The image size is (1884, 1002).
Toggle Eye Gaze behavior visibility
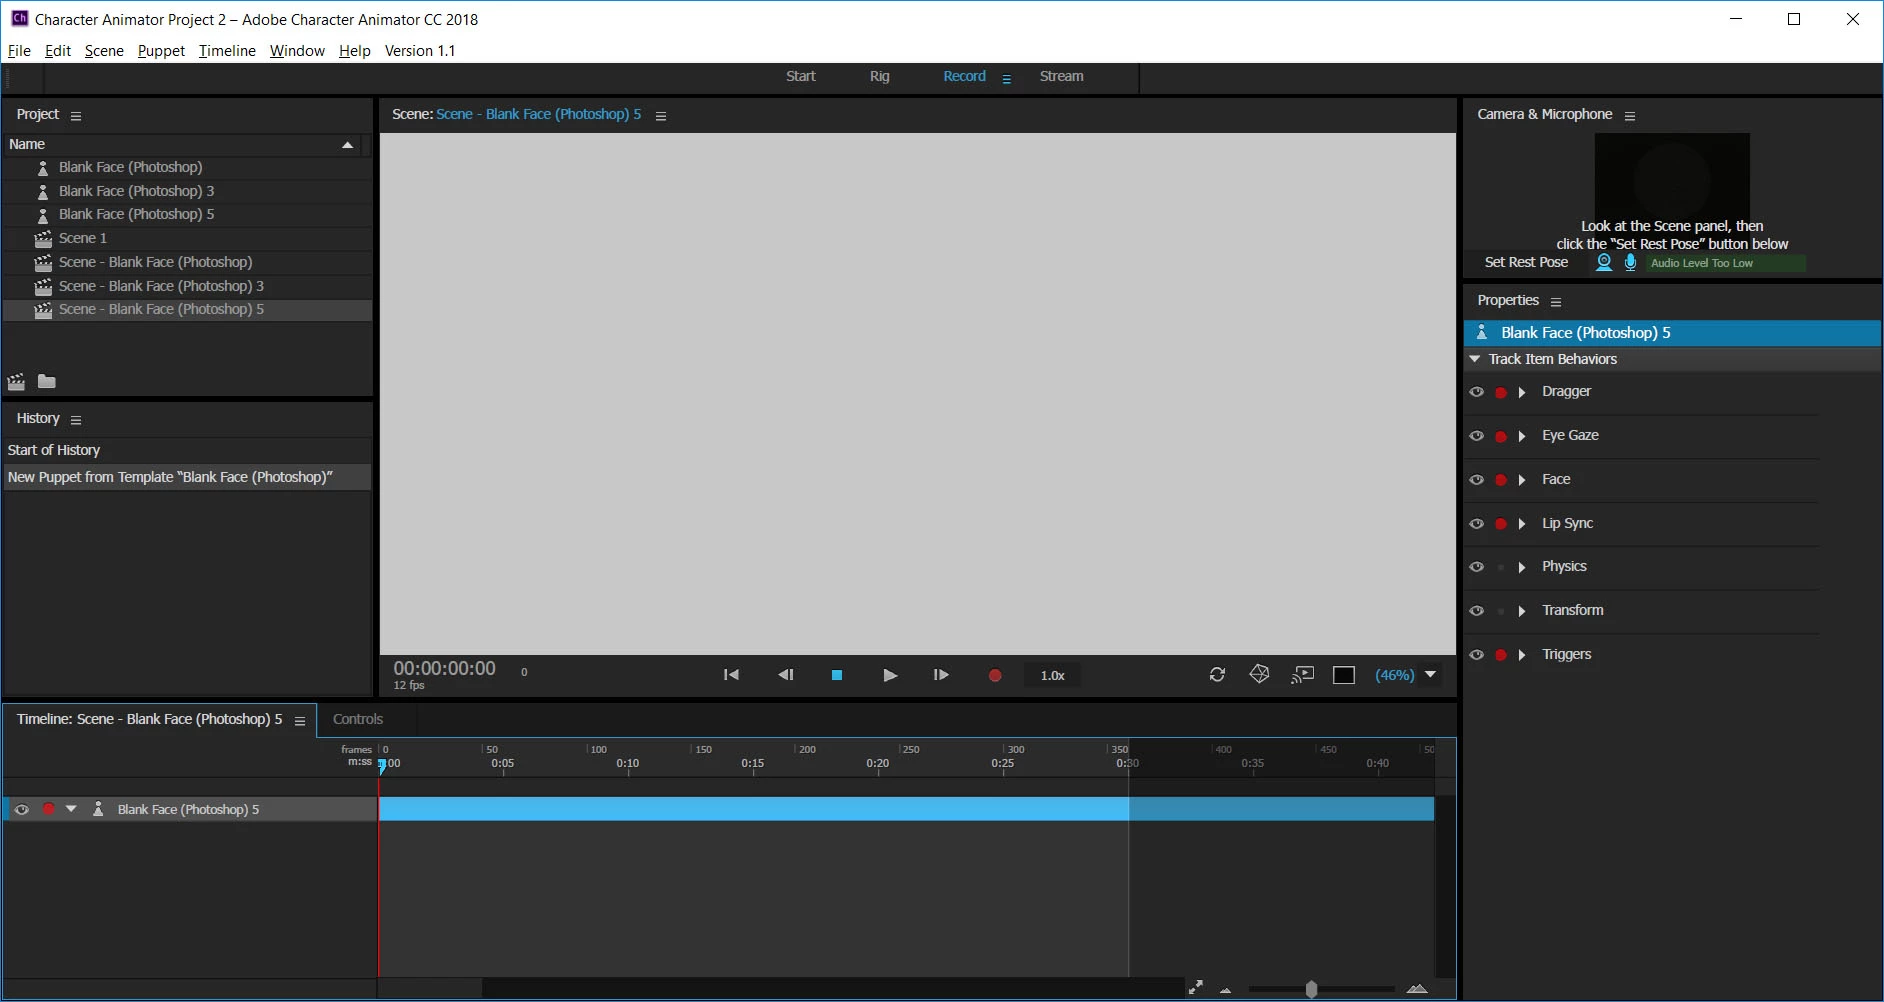tap(1477, 436)
